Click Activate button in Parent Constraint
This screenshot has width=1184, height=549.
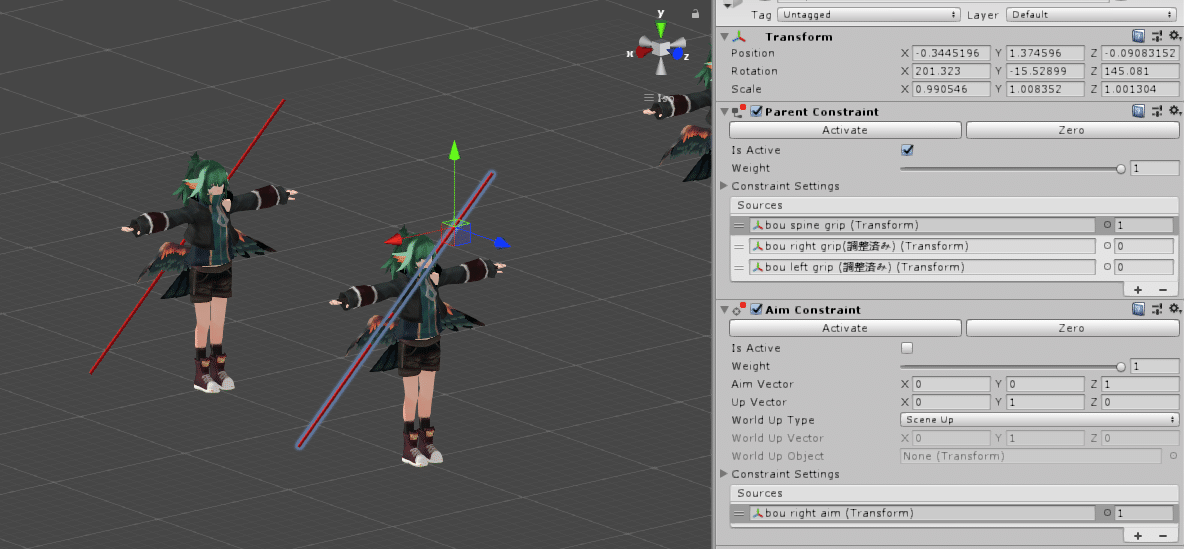pyautogui.click(x=845, y=130)
